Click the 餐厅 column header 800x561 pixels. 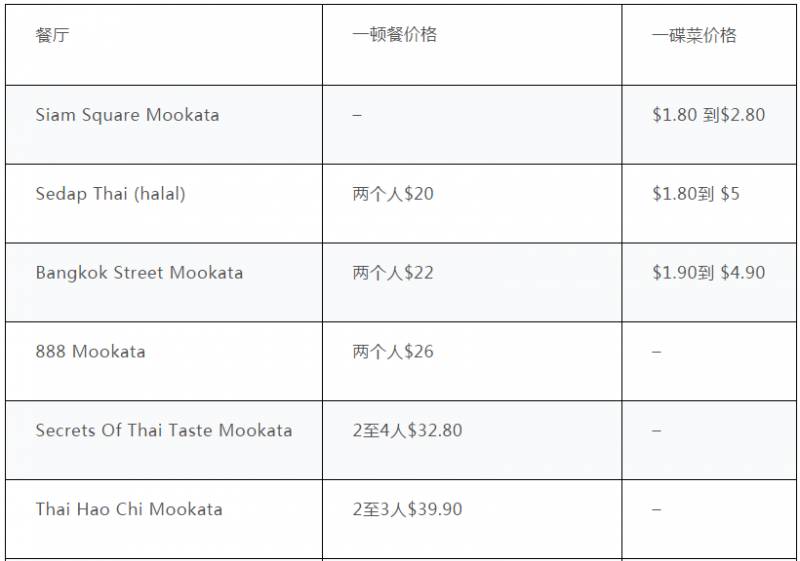coord(53,35)
